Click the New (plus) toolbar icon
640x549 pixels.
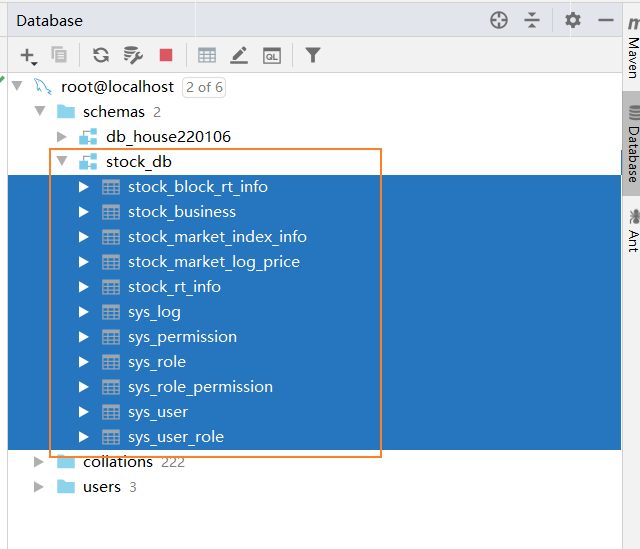29,56
